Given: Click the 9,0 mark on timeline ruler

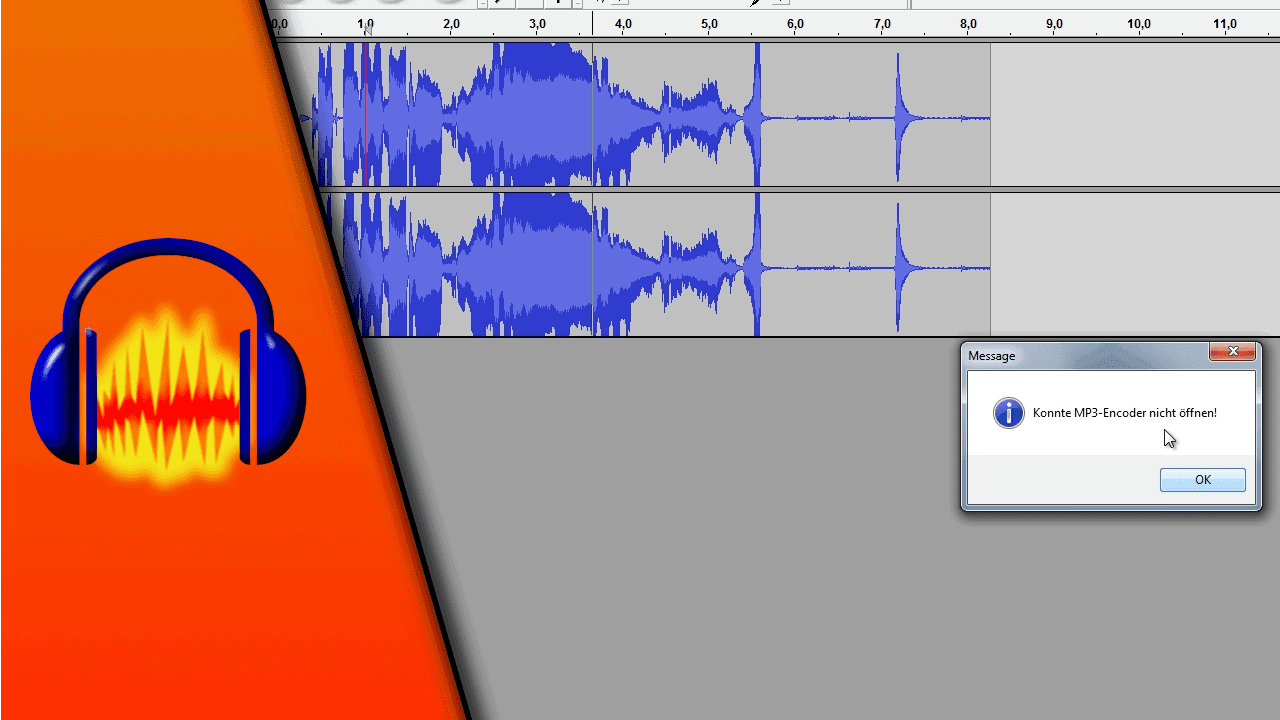Looking at the screenshot, I should [x=1054, y=24].
